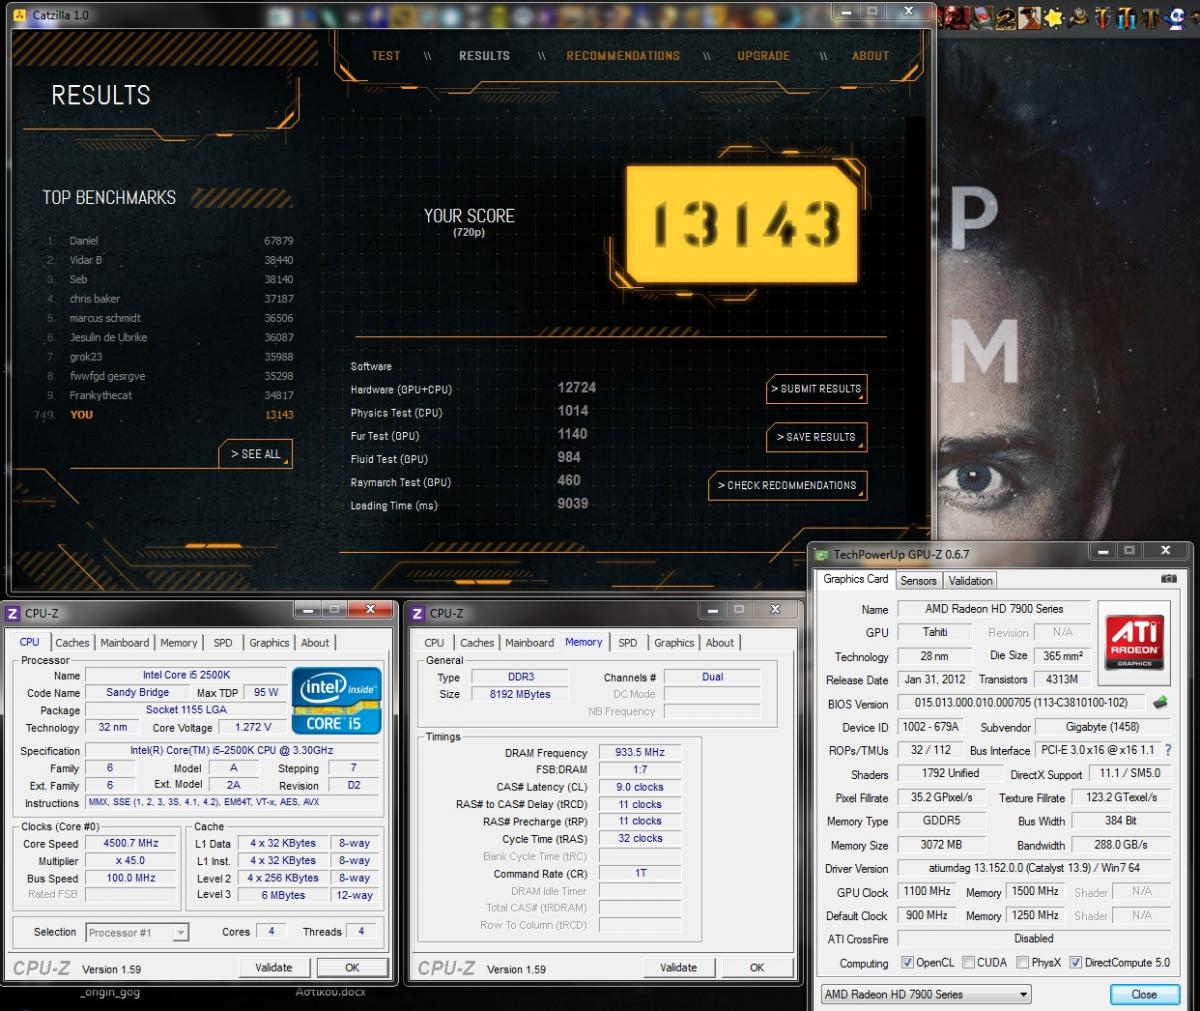Viewport: 1200px width, 1011px height.
Task: Switch to the Validation tab in GPU-Z
Action: pos(970,580)
